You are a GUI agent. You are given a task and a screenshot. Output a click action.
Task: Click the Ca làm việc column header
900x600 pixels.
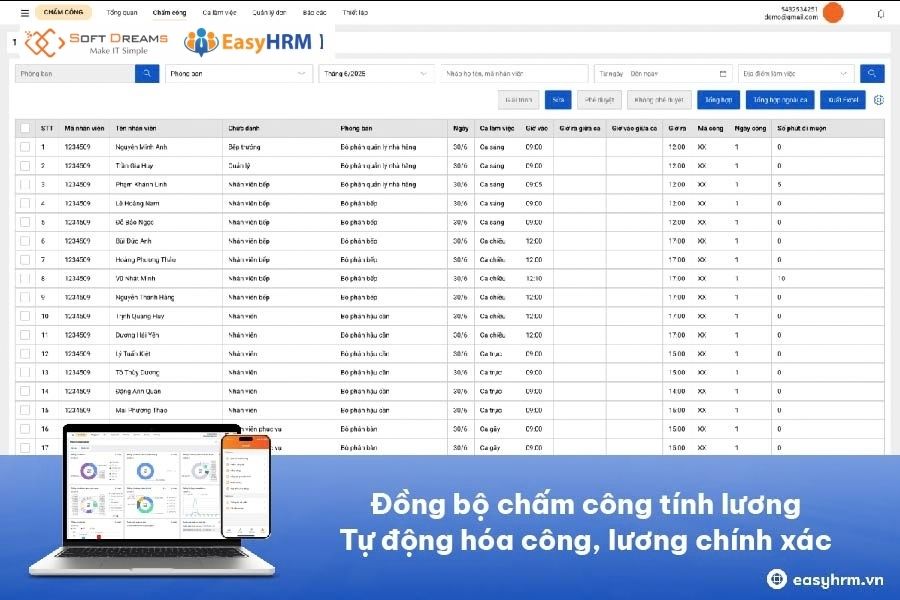[x=497, y=129]
